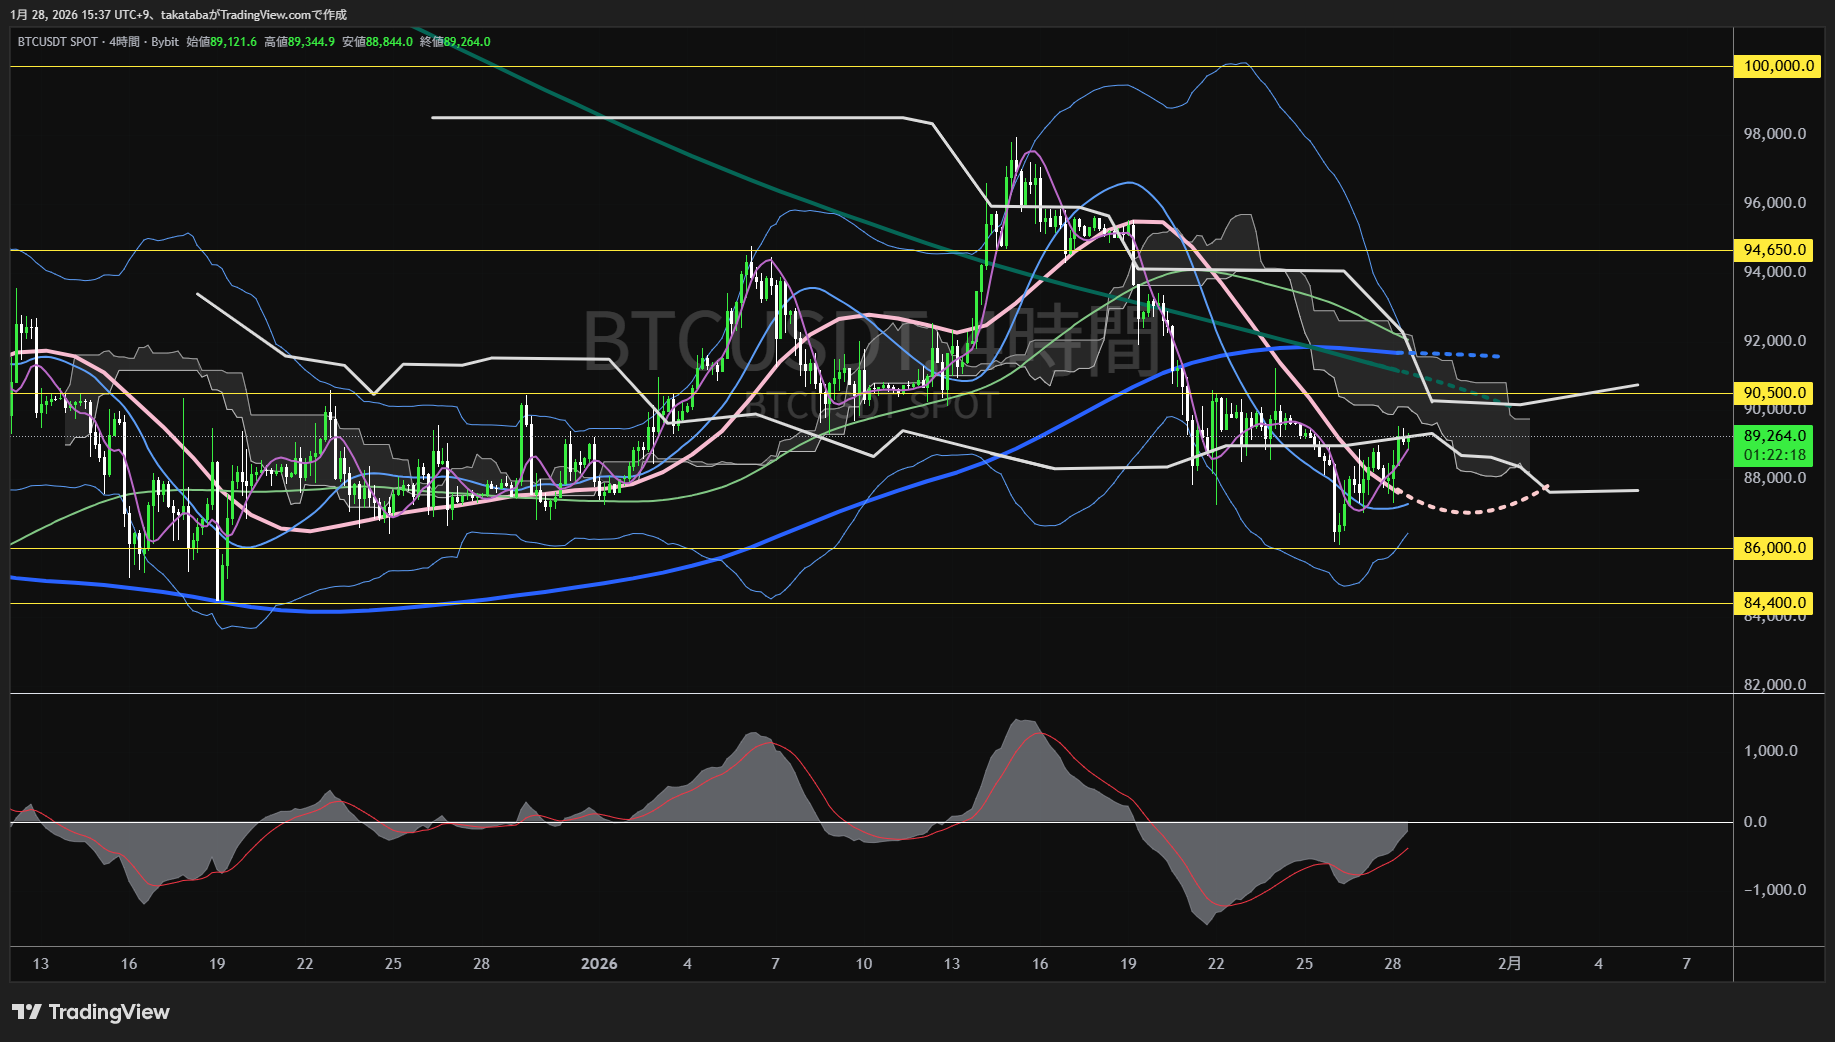Click the 2月 marker on time axis
Image resolution: width=1835 pixels, height=1042 pixels.
pyautogui.click(x=1510, y=964)
